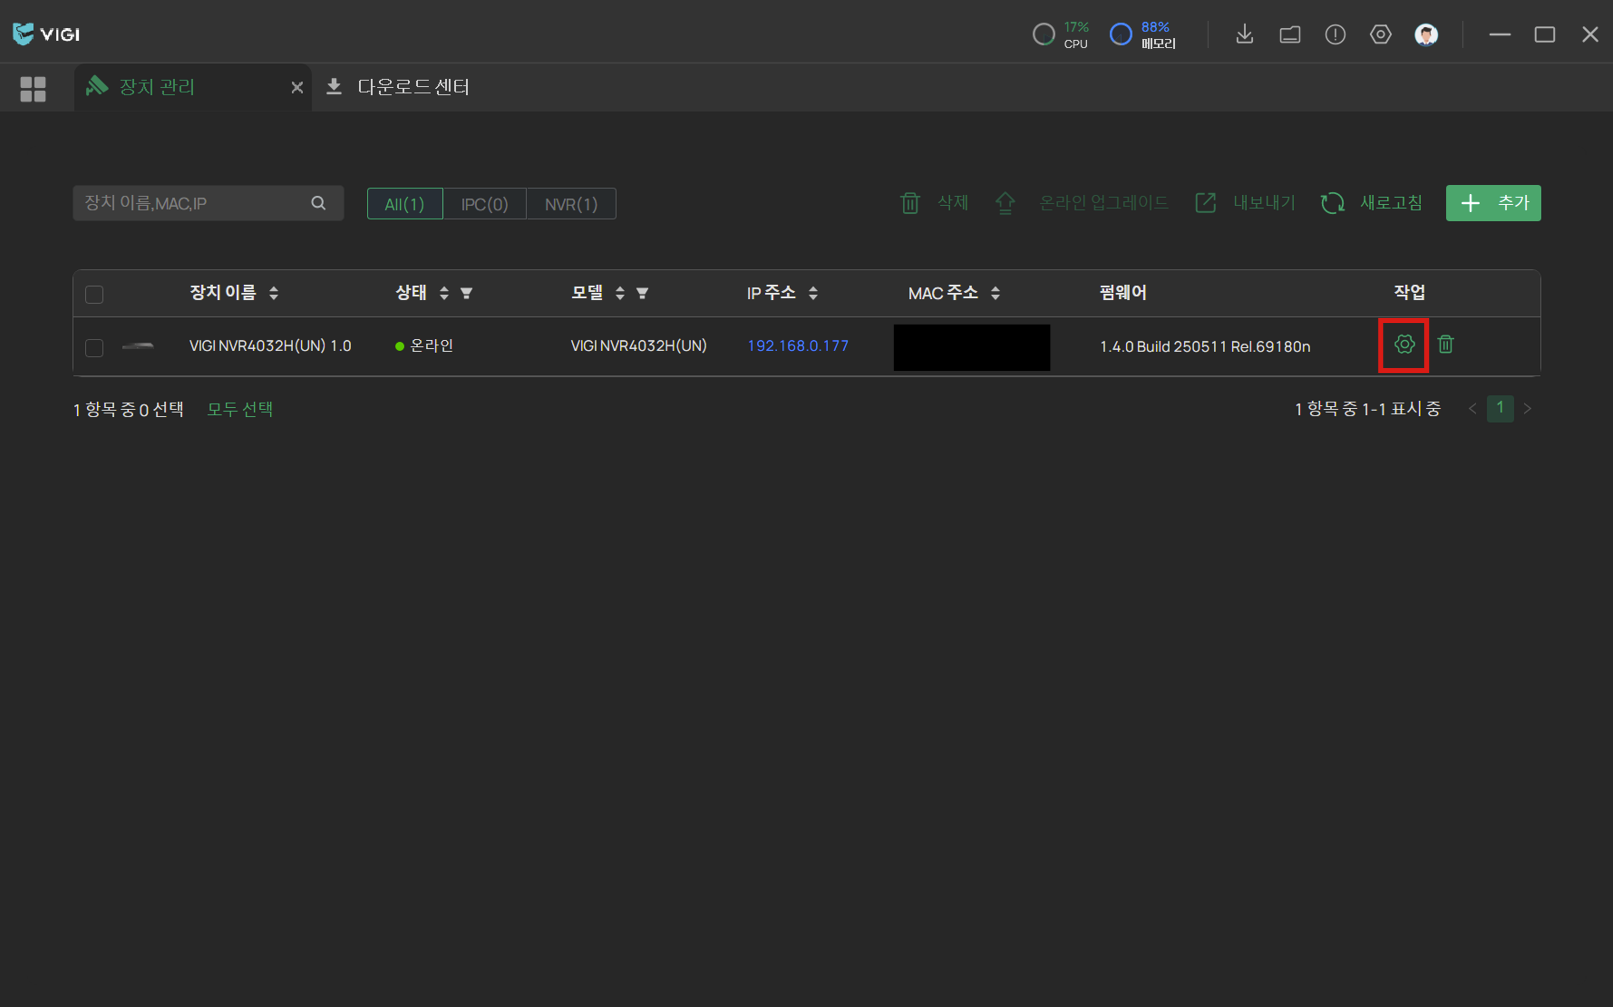The image size is (1613, 1007).
Task: Click the trash icon in device row
Action: click(x=1445, y=345)
